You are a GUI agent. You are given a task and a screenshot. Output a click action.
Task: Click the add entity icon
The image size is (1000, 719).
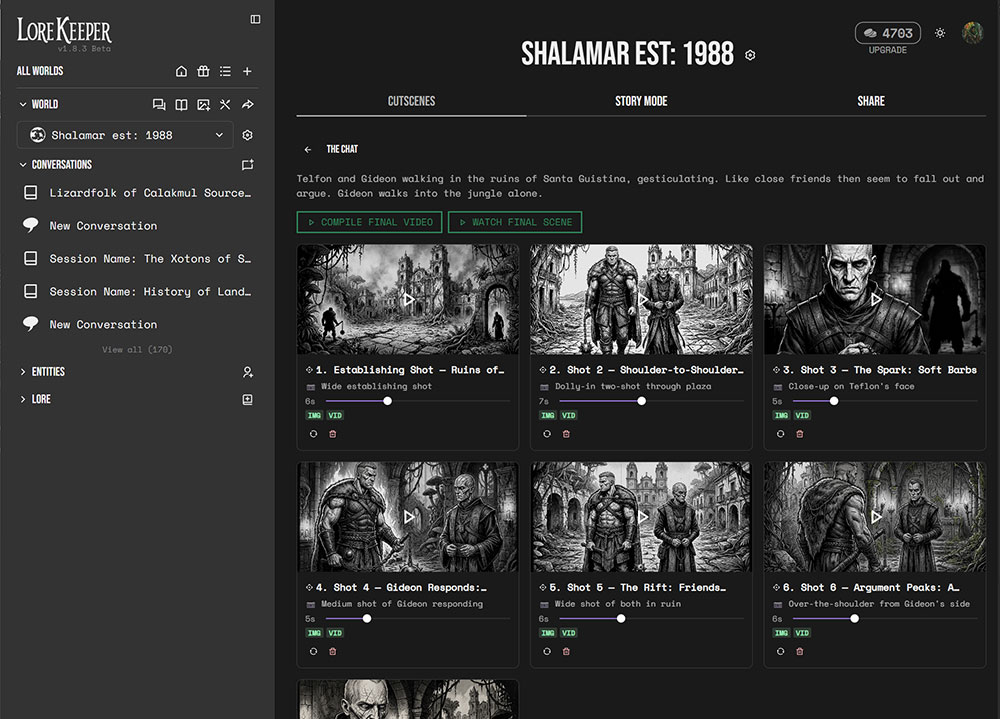(x=247, y=372)
